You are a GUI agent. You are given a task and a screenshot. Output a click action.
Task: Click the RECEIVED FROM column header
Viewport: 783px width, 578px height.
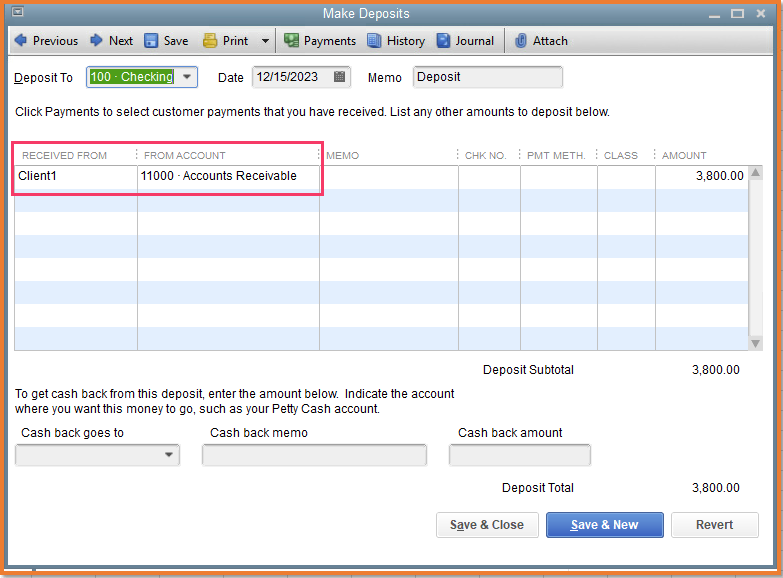click(x=64, y=155)
